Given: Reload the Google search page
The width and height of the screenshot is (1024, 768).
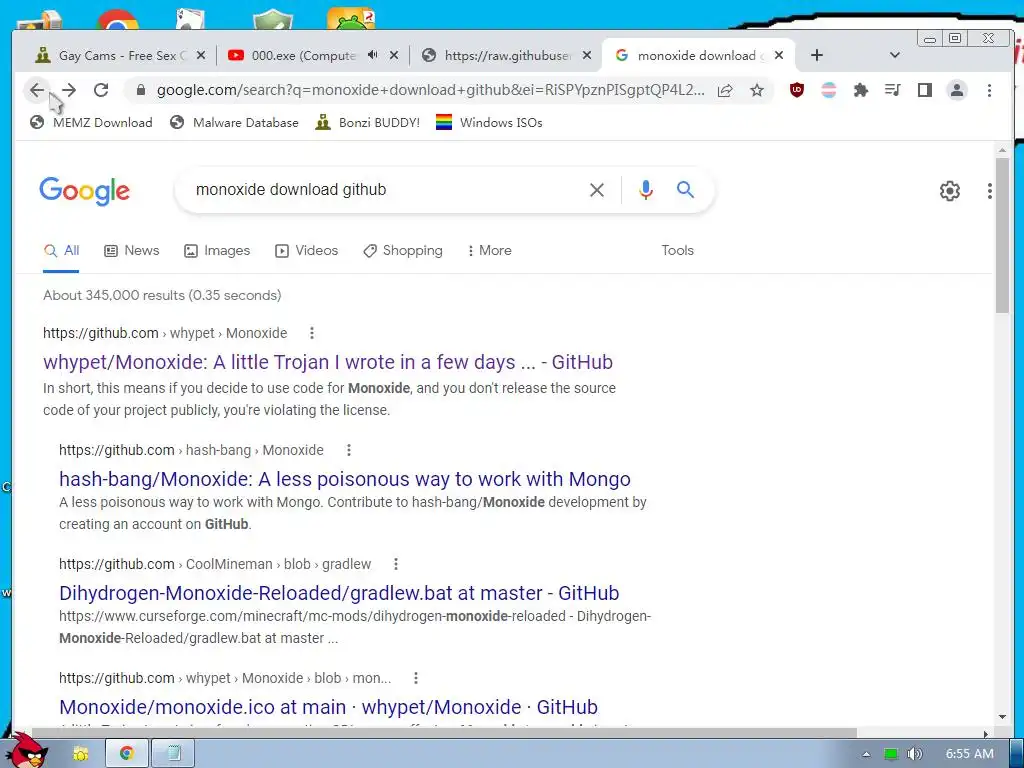Looking at the screenshot, I should pyautogui.click(x=101, y=90).
